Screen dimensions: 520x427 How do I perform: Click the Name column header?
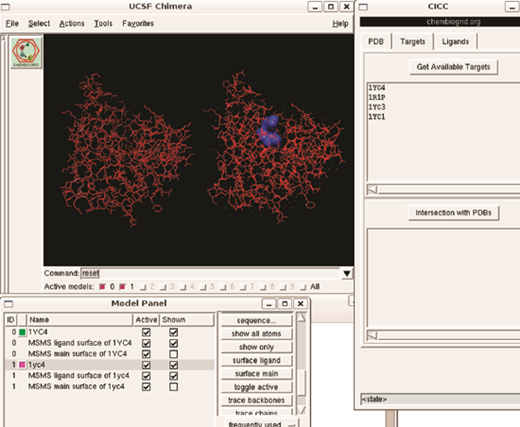(x=80, y=320)
